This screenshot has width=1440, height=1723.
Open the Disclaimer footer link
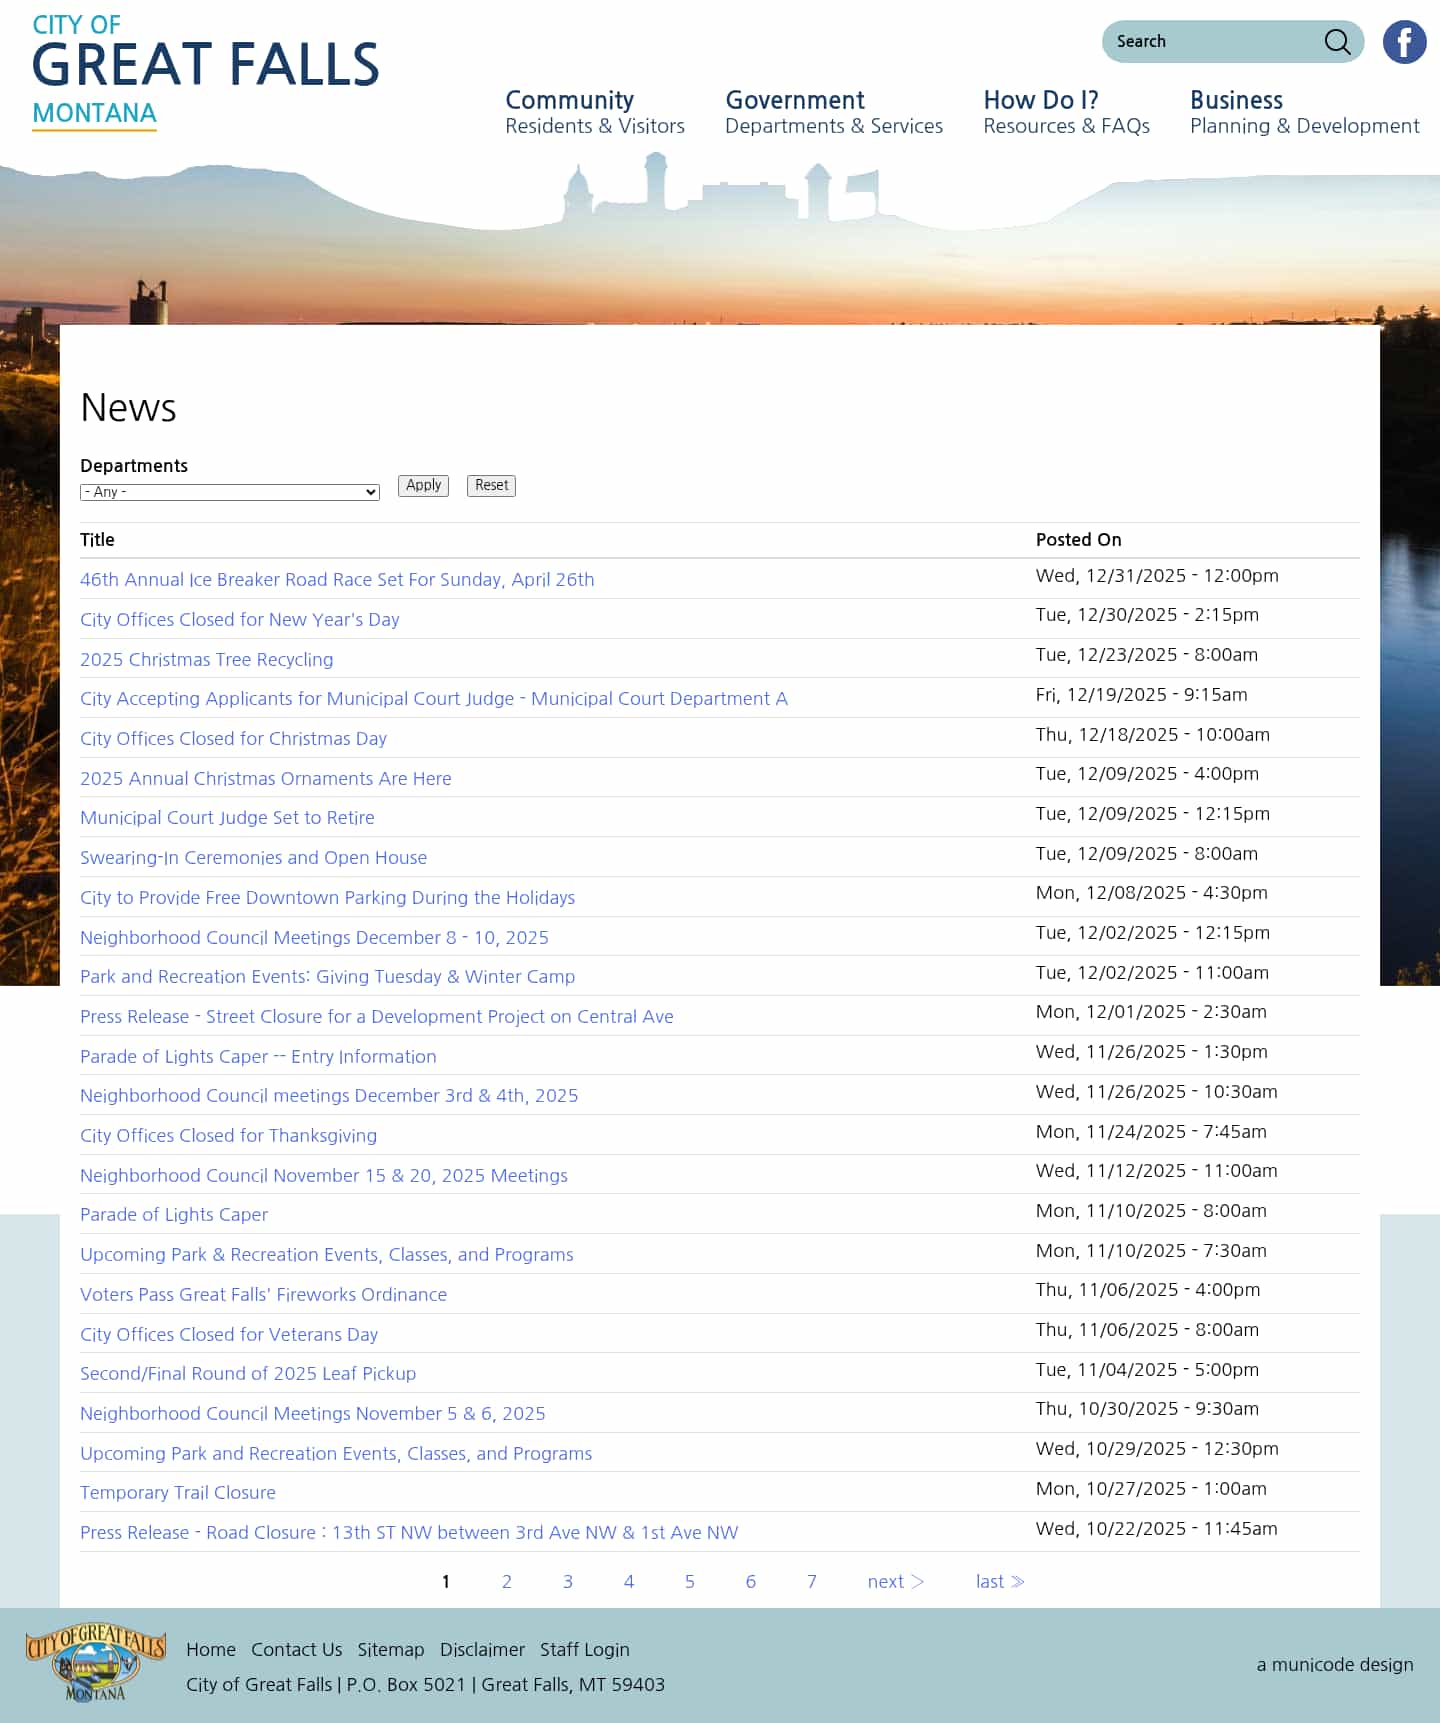482,1649
